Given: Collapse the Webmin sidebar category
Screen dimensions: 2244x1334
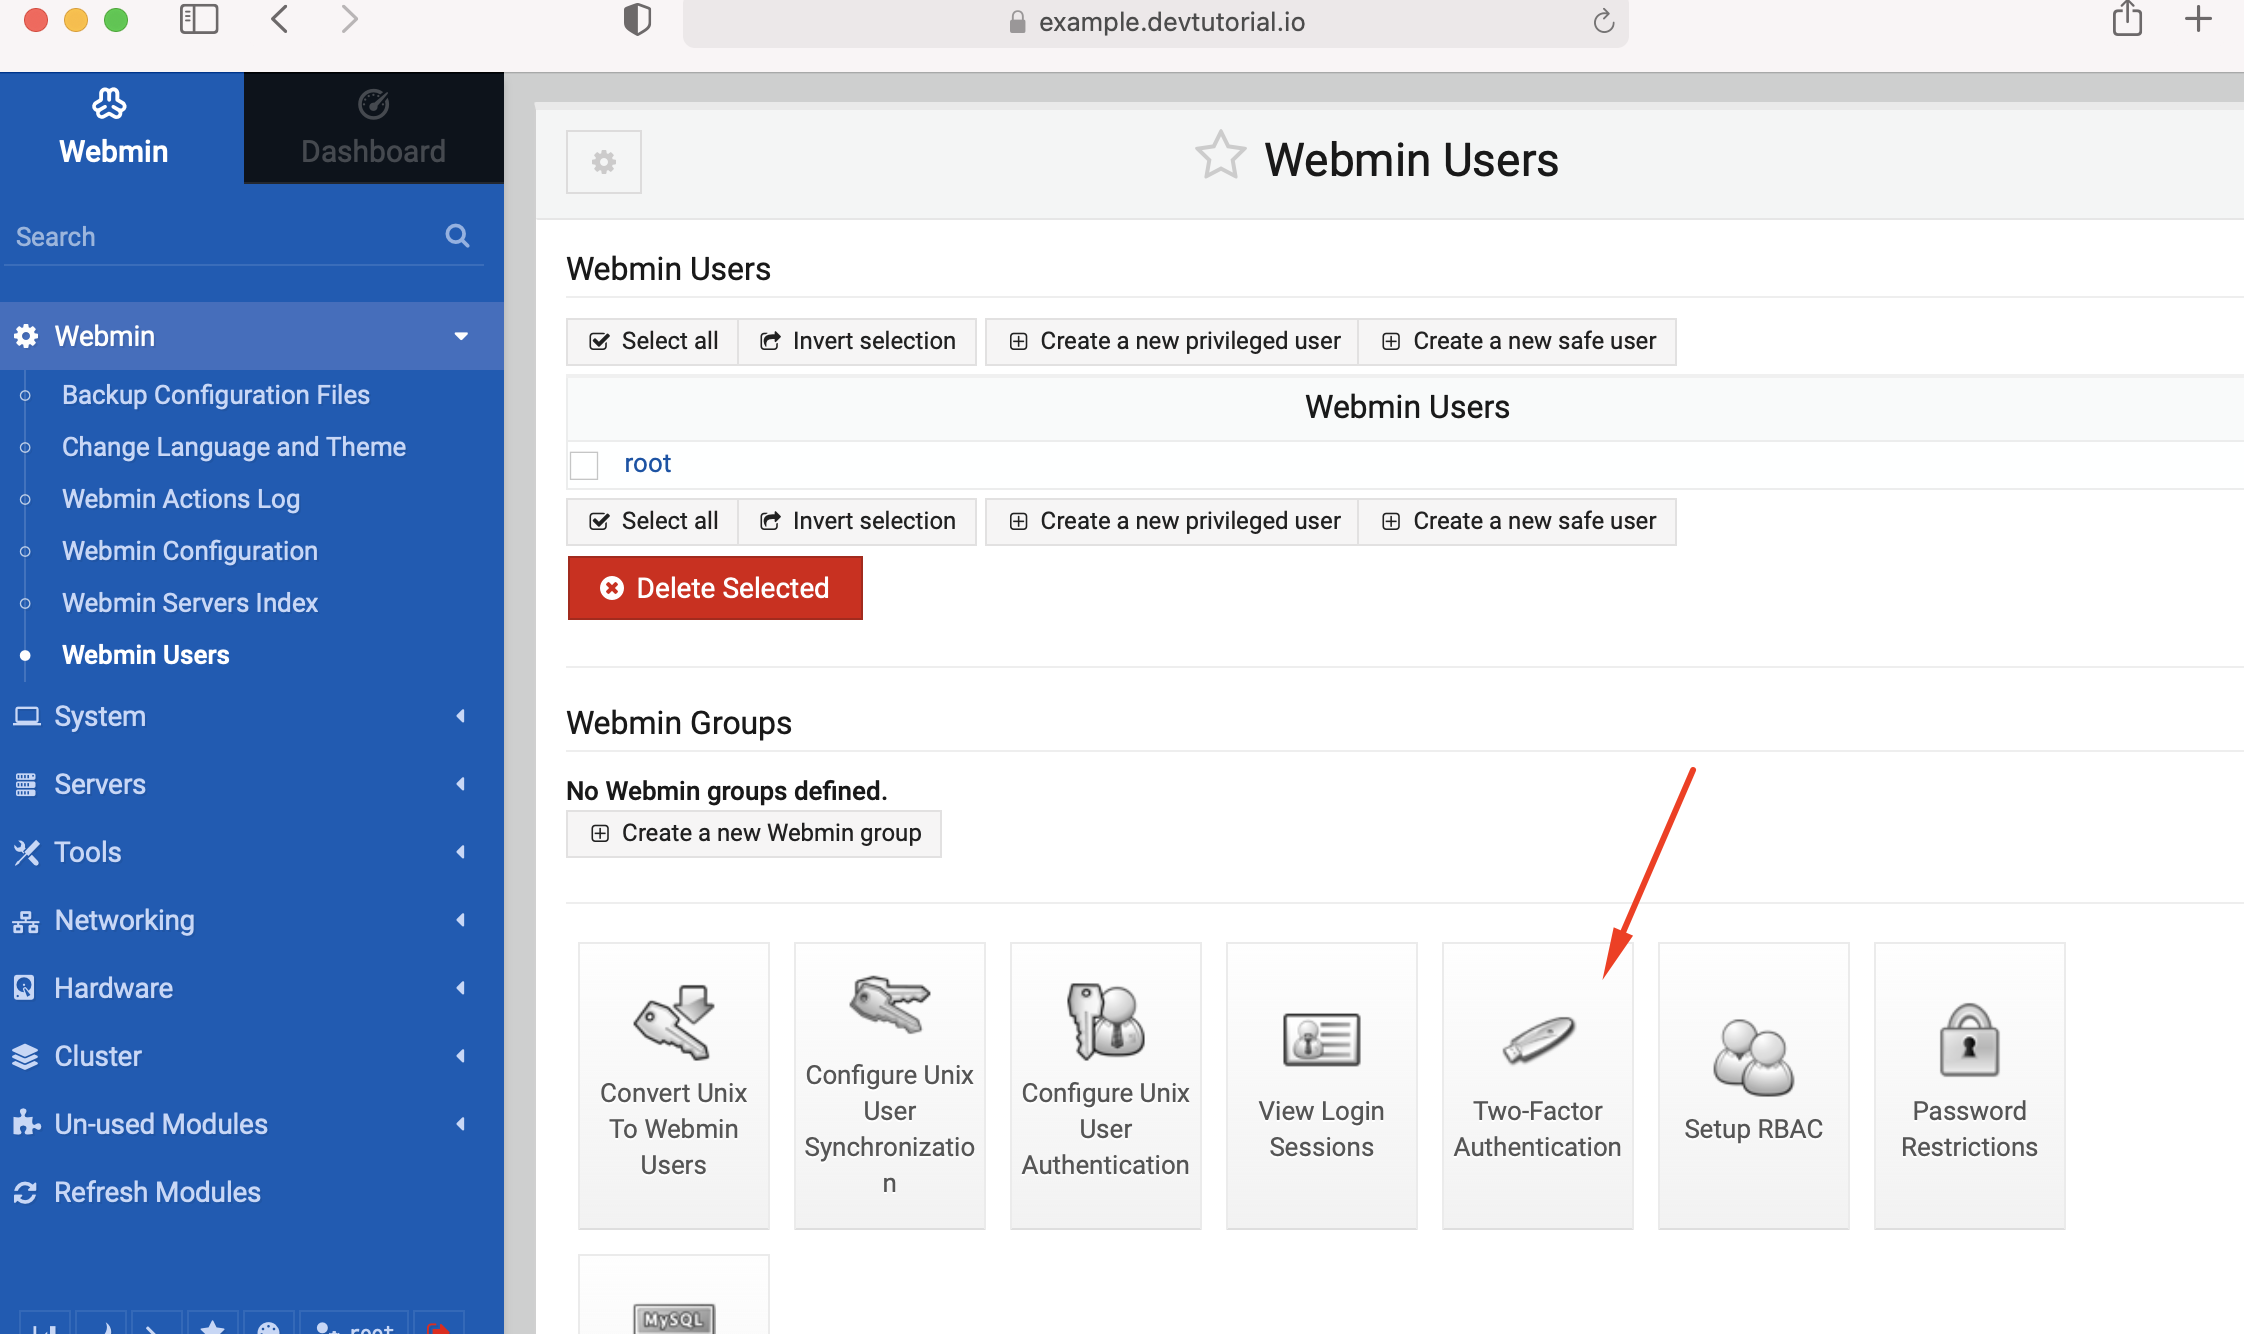Looking at the screenshot, I should tap(252, 336).
